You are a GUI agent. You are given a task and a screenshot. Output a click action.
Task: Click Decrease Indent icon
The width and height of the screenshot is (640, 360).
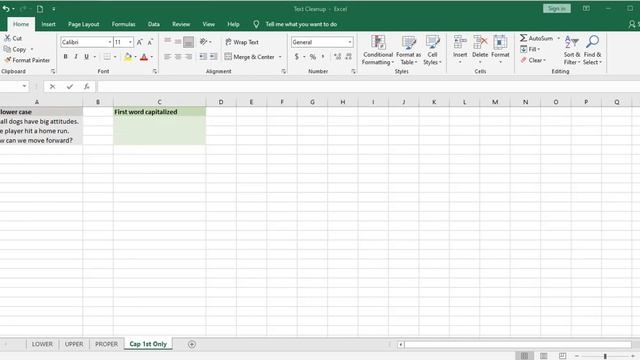tap(203, 57)
